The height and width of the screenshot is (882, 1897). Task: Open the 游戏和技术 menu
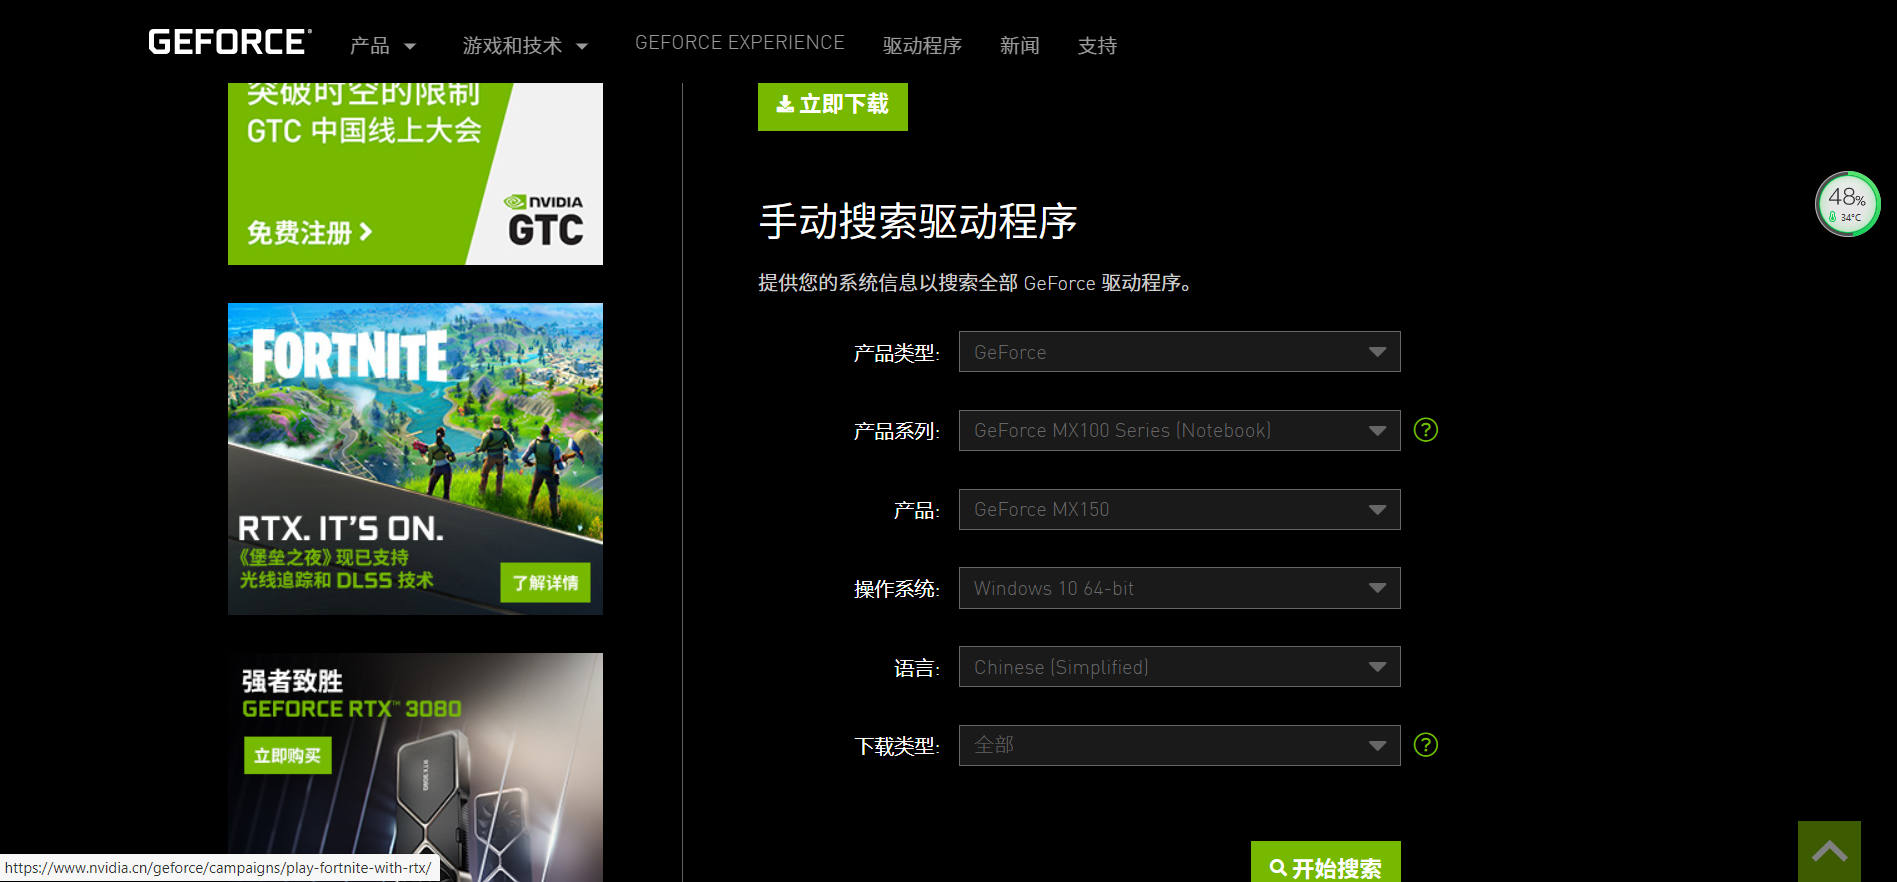(525, 46)
